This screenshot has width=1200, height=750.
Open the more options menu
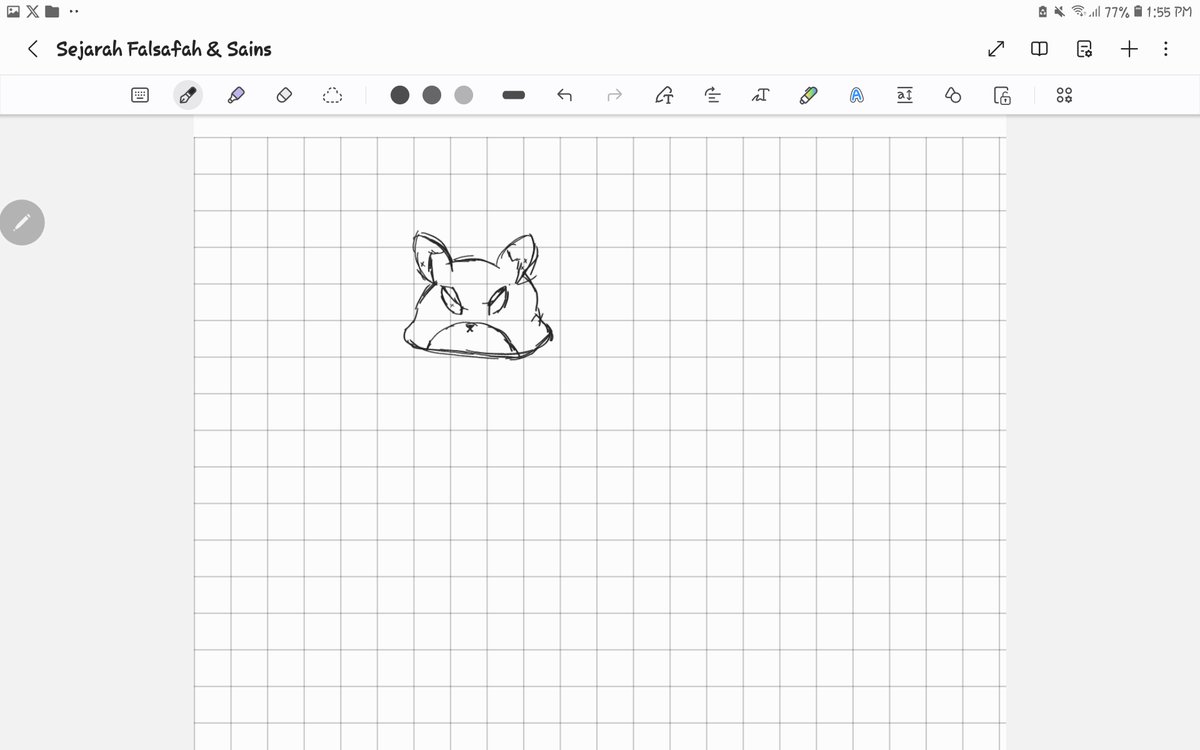1164,48
